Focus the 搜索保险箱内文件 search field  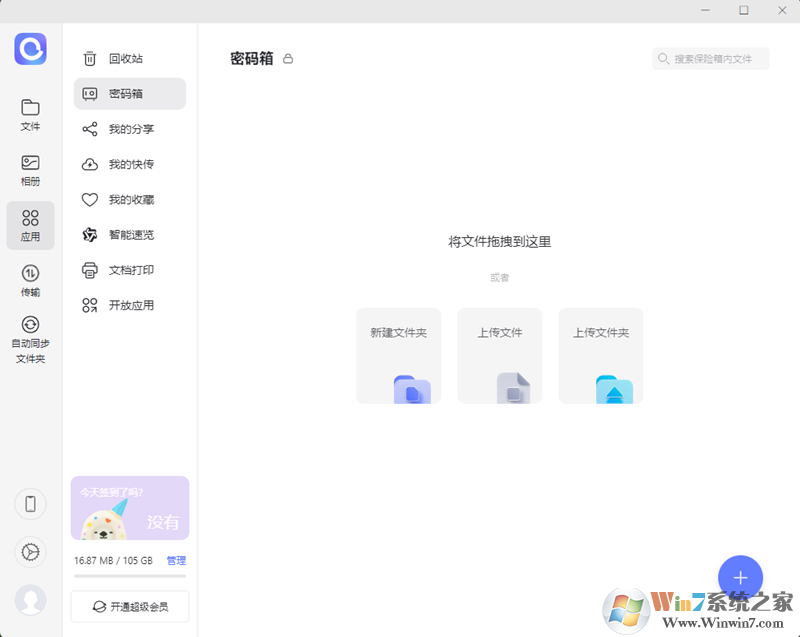click(711, 59)
